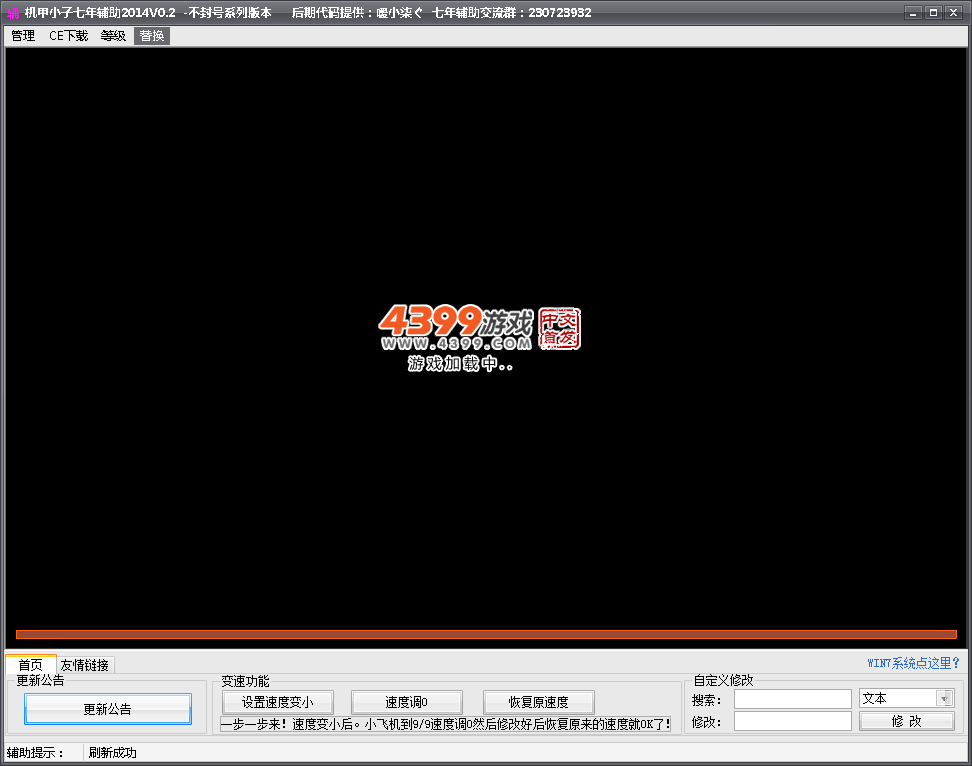Viewport: 972px width, 766px height.
Task: Click the 游戏加载中 text
Action: pos(460,363)
